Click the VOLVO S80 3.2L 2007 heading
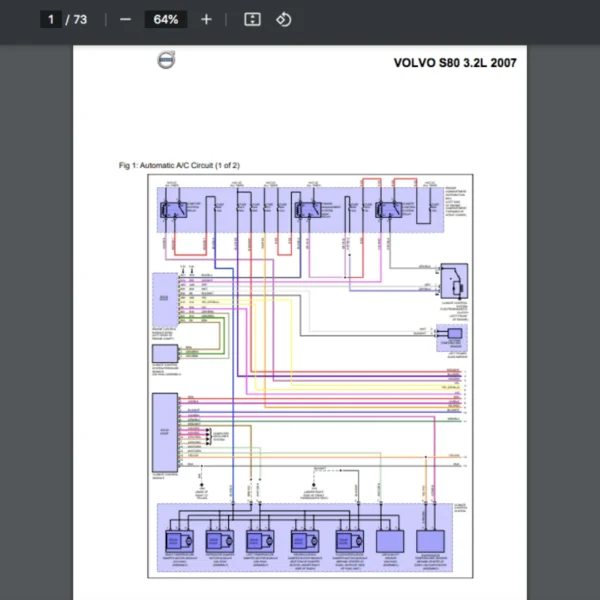 (455, 63)
